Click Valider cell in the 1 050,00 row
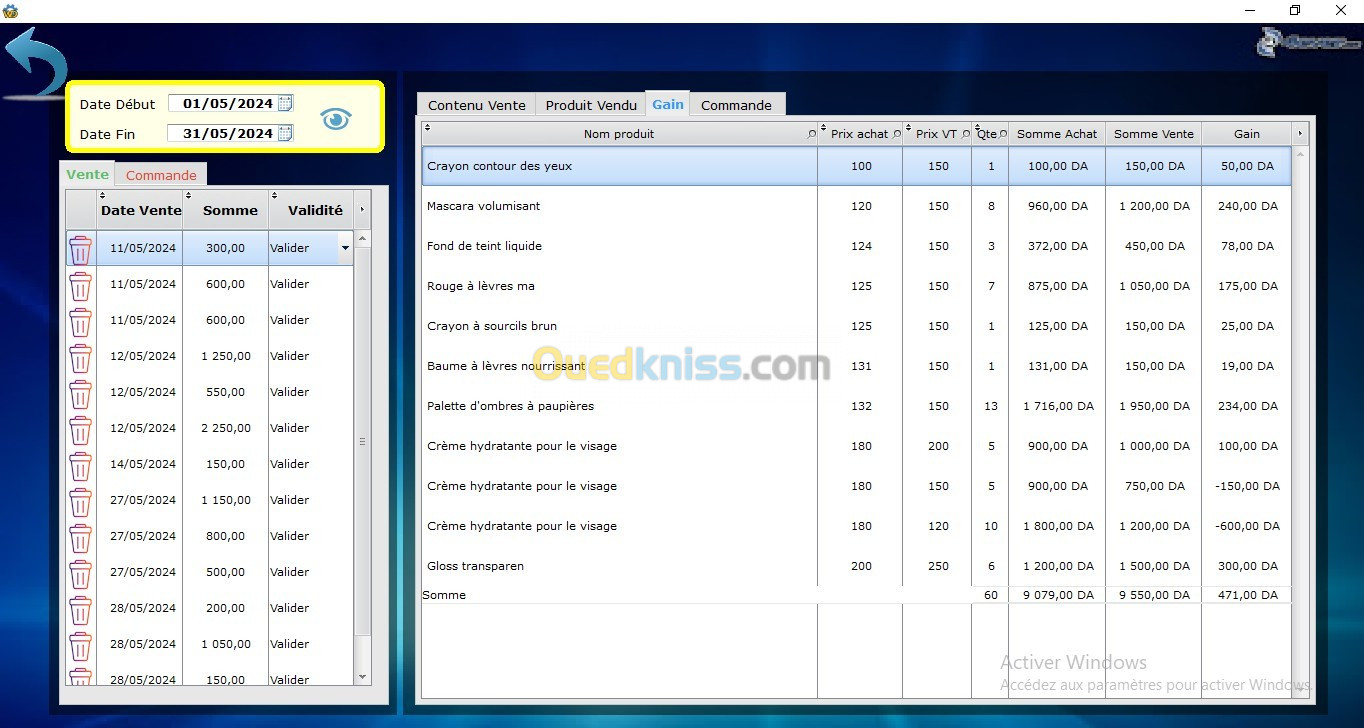Image resolution: width=1364 pixels, height=728 pixels. pos(311,644)
